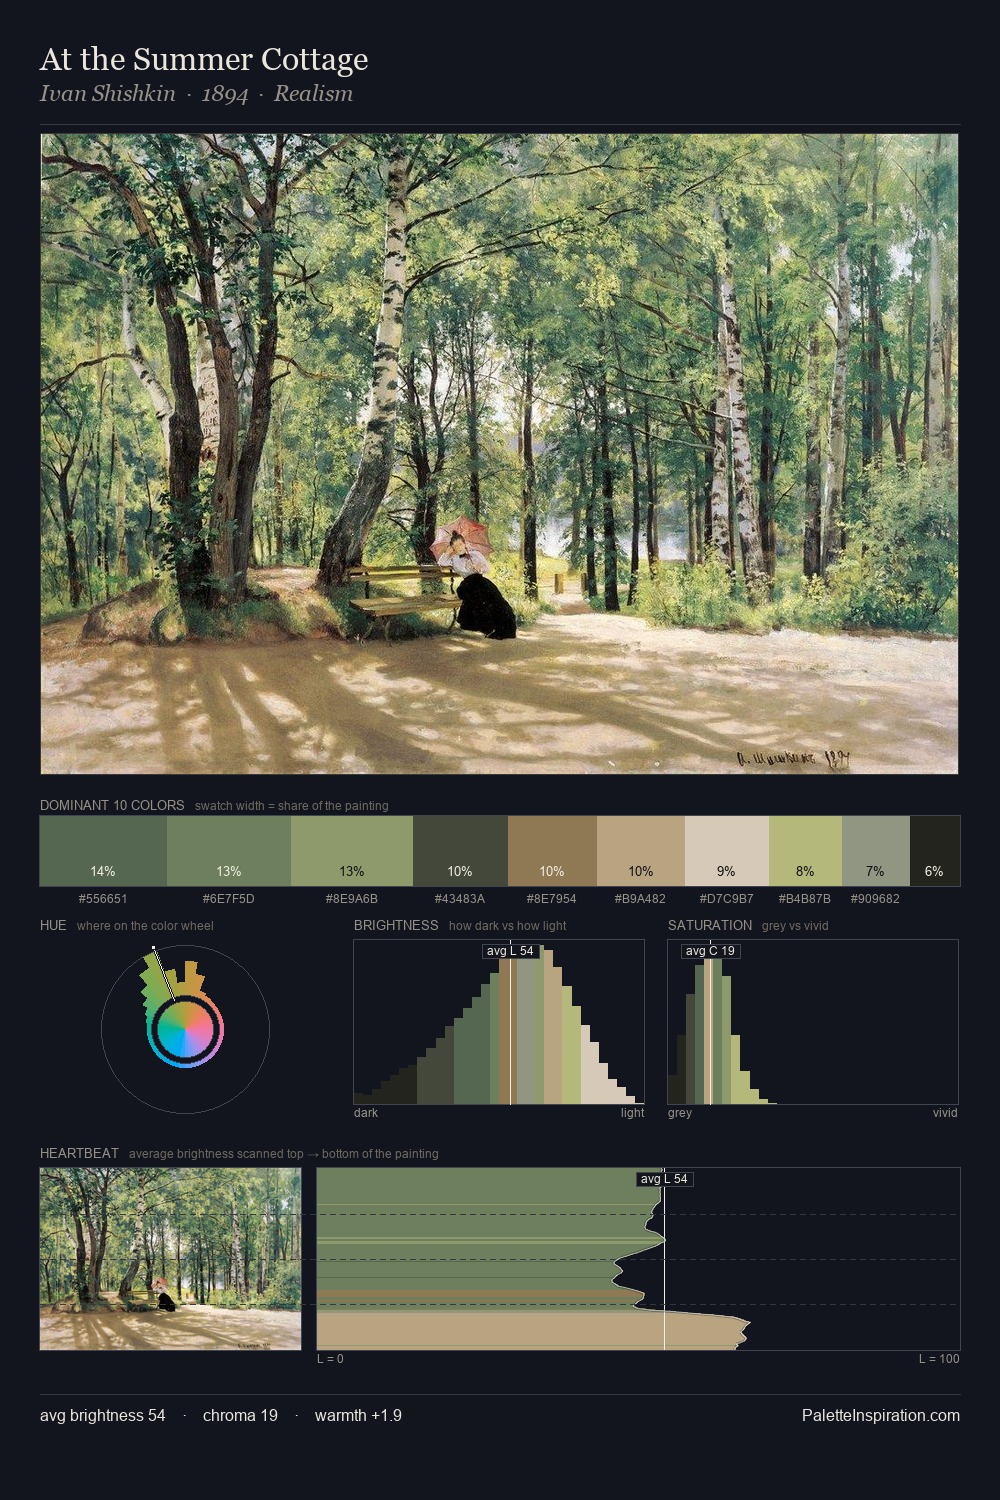Click the 'warmth +1.9' footer stat

coord(358,1415)
